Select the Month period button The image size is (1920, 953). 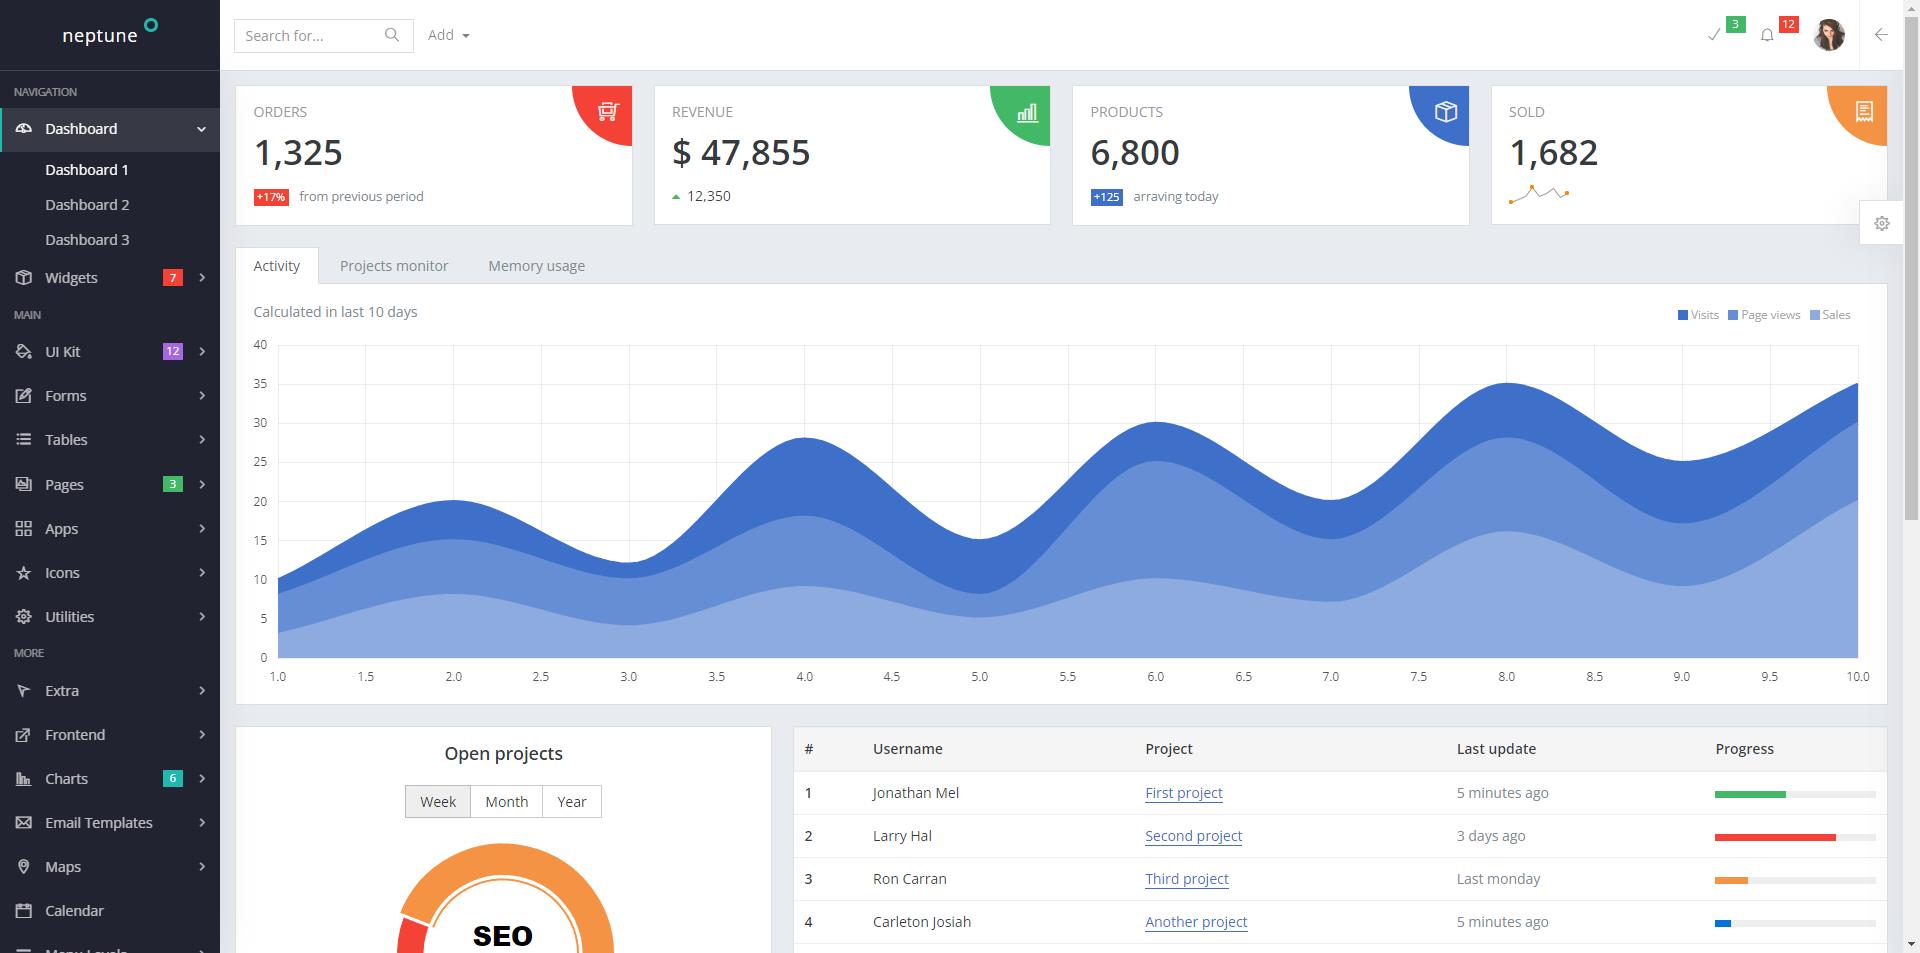pyautogui.click(x=507, y=801)
